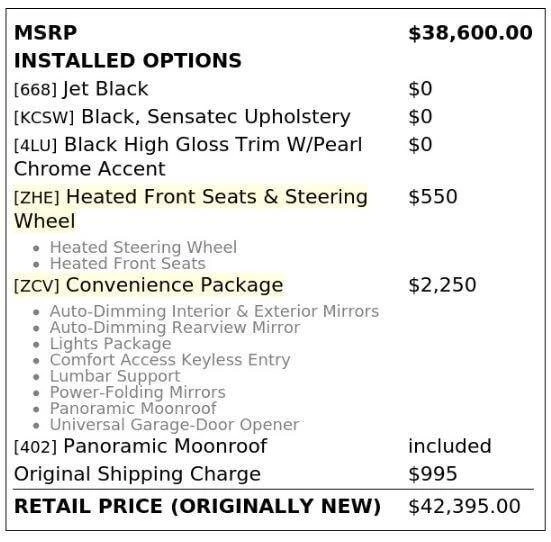Click the INSTALLED OPTIONS heading
This screenshot has height=542, width=551.
point(128,60)
